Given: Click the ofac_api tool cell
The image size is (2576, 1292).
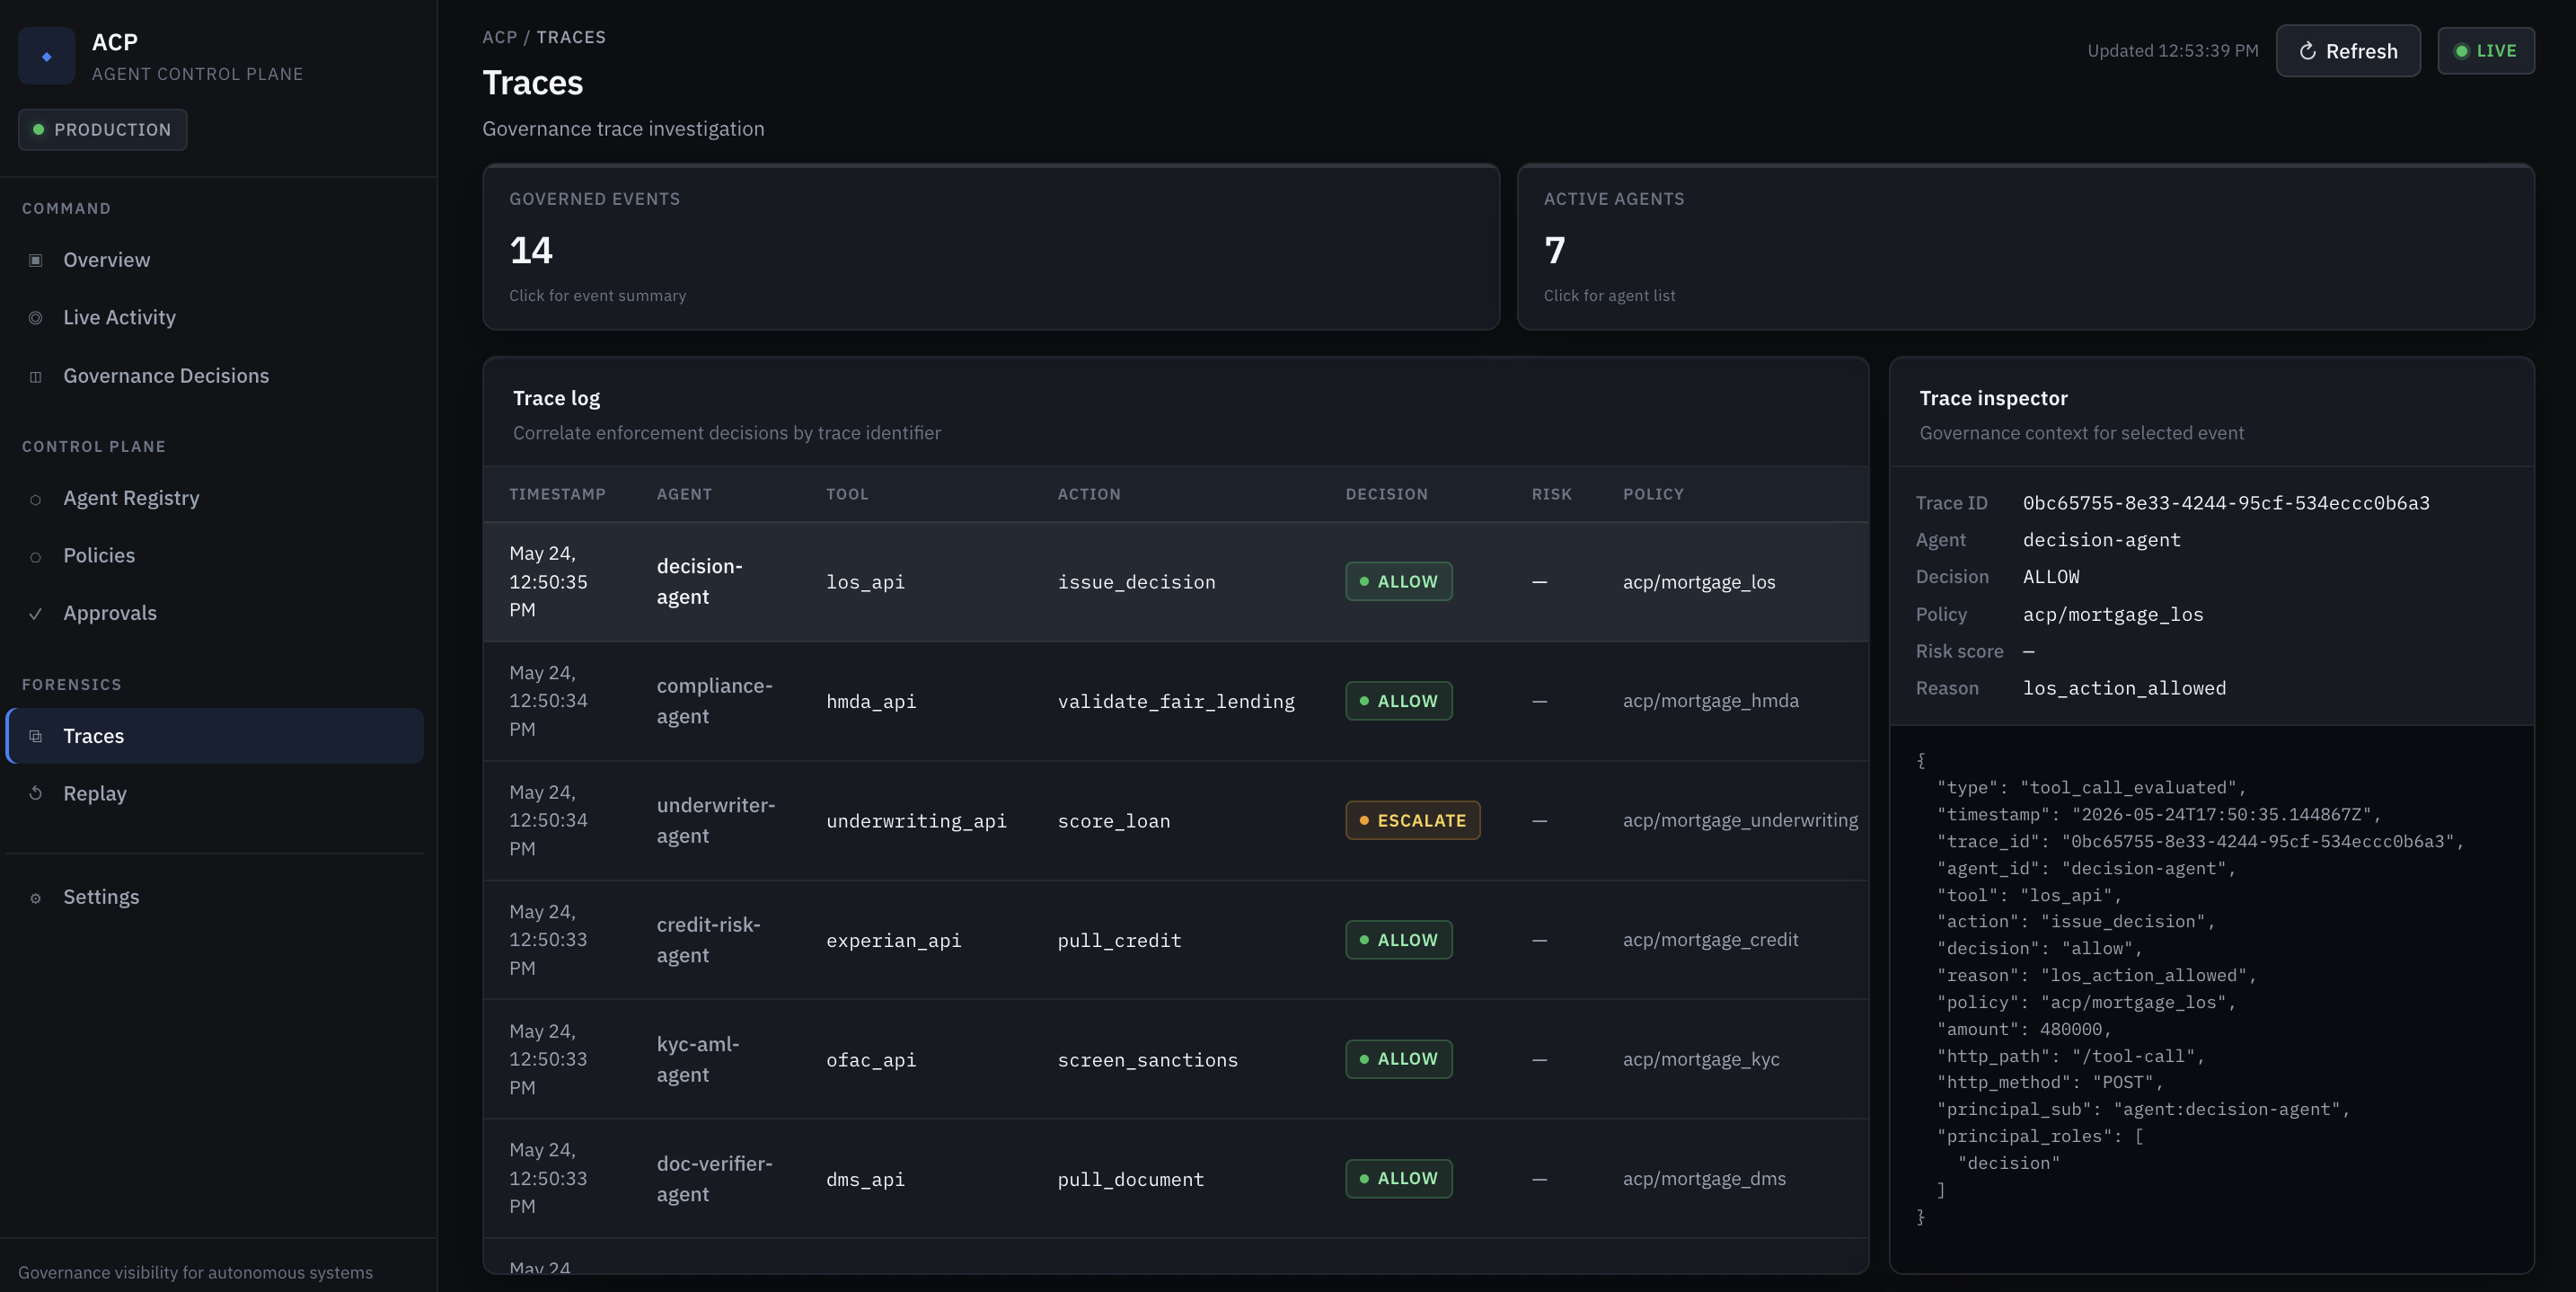Looking at the screenshot, I should click(x=871, y=1060).
